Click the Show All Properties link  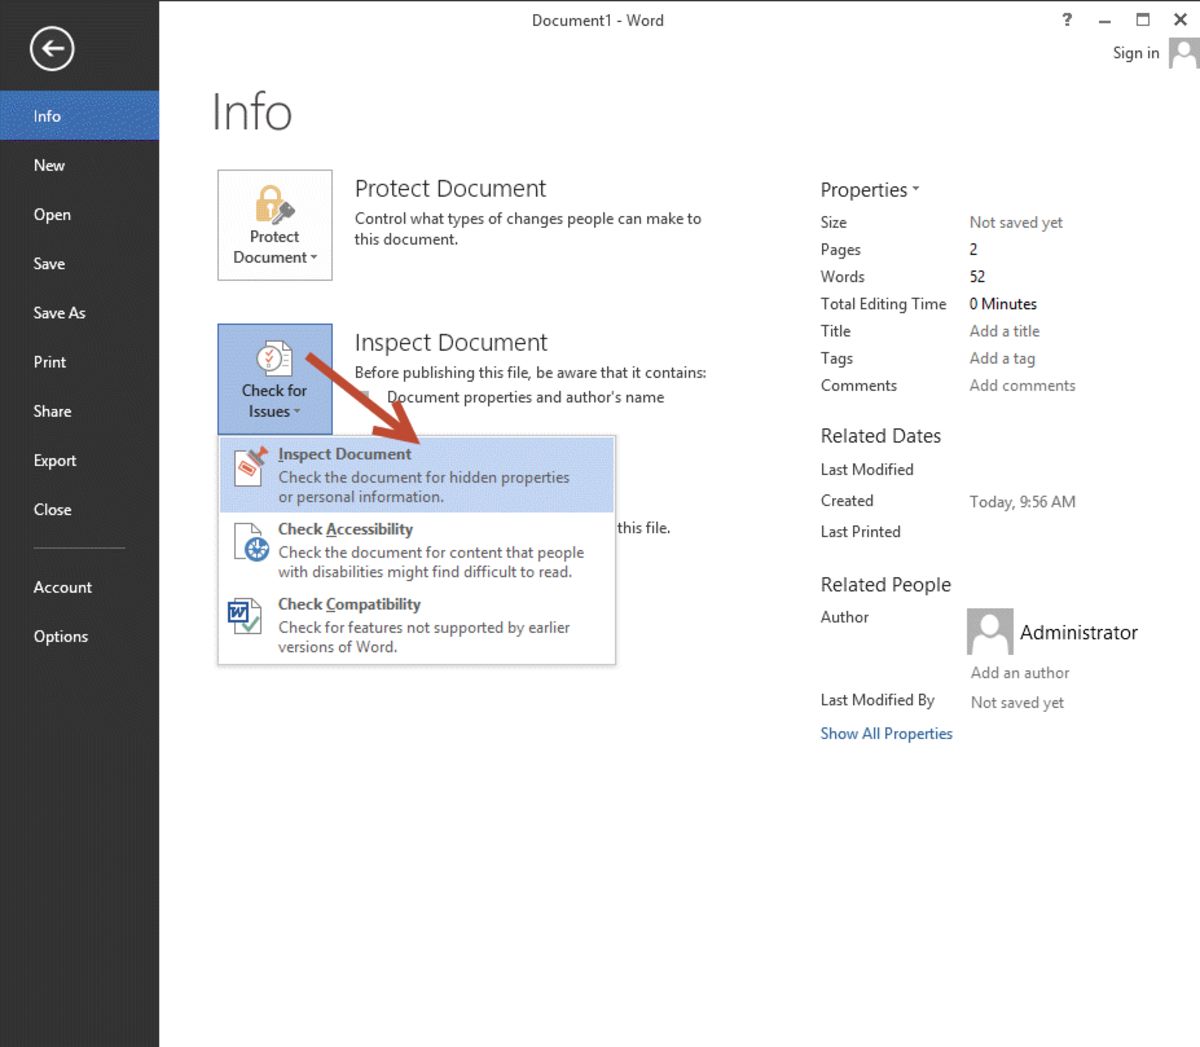pyautogui.click(x=886, y=733)
